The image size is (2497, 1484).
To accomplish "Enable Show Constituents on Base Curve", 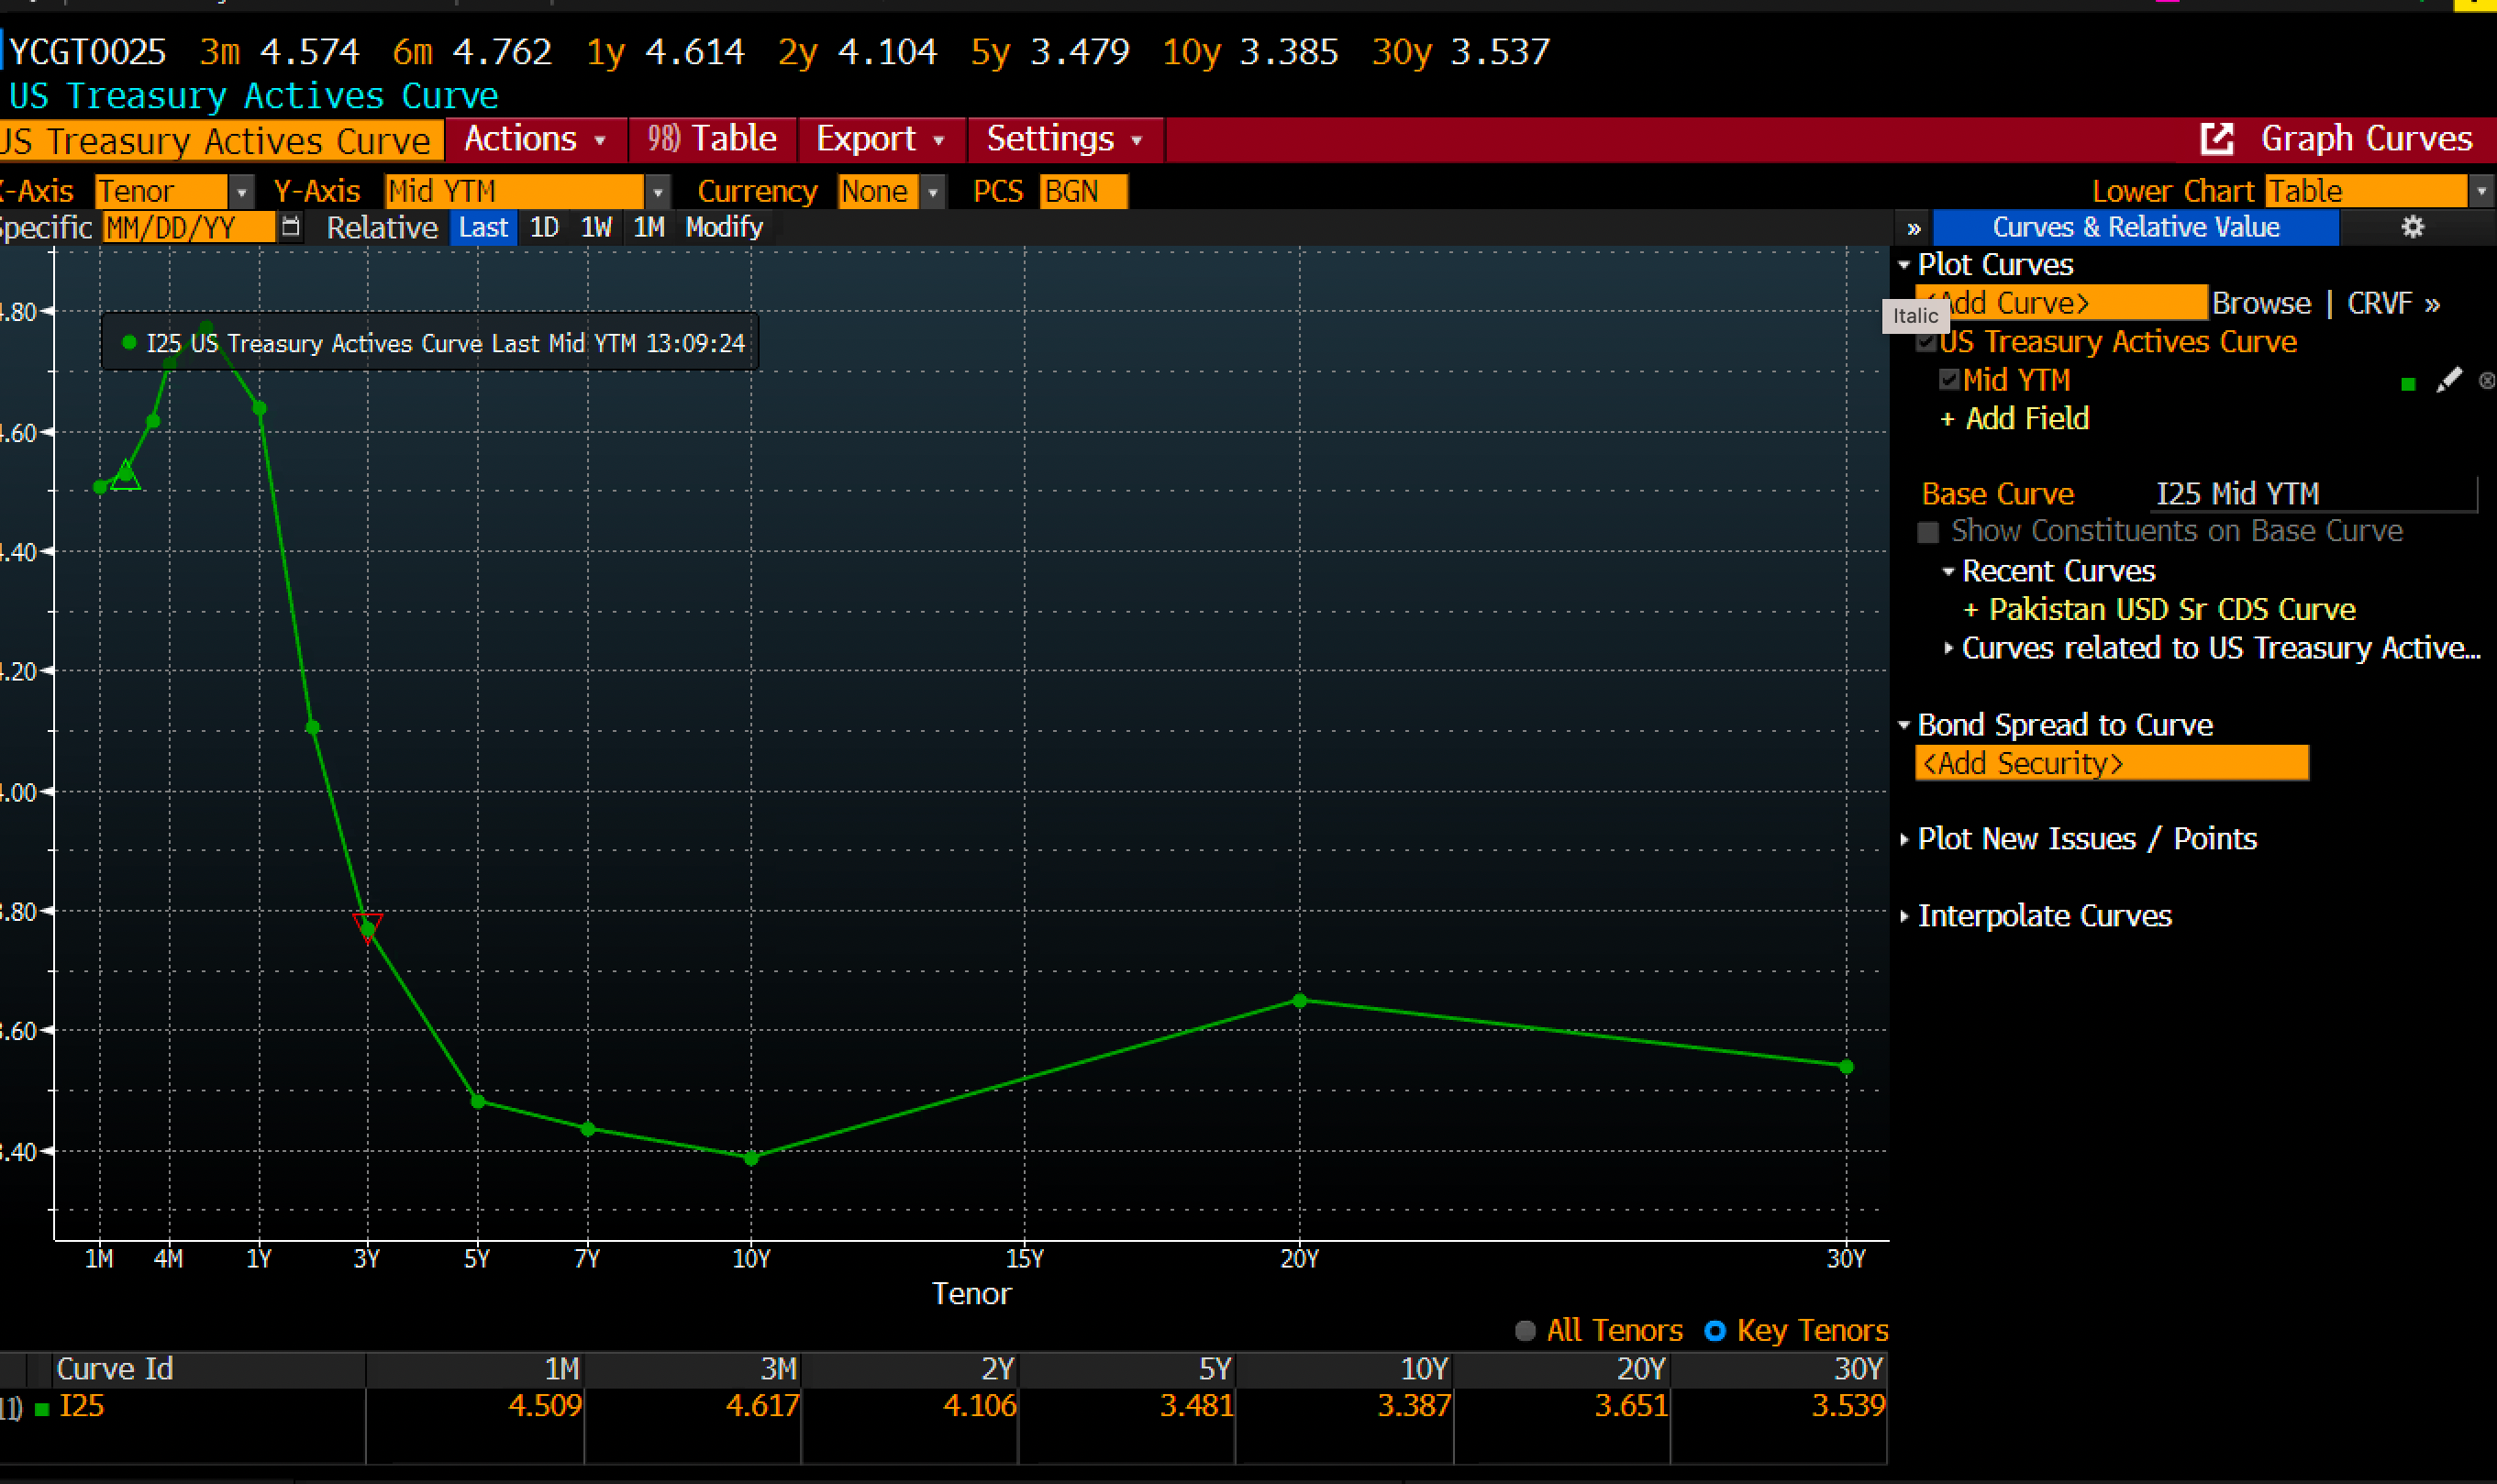I will [1928, 532].
